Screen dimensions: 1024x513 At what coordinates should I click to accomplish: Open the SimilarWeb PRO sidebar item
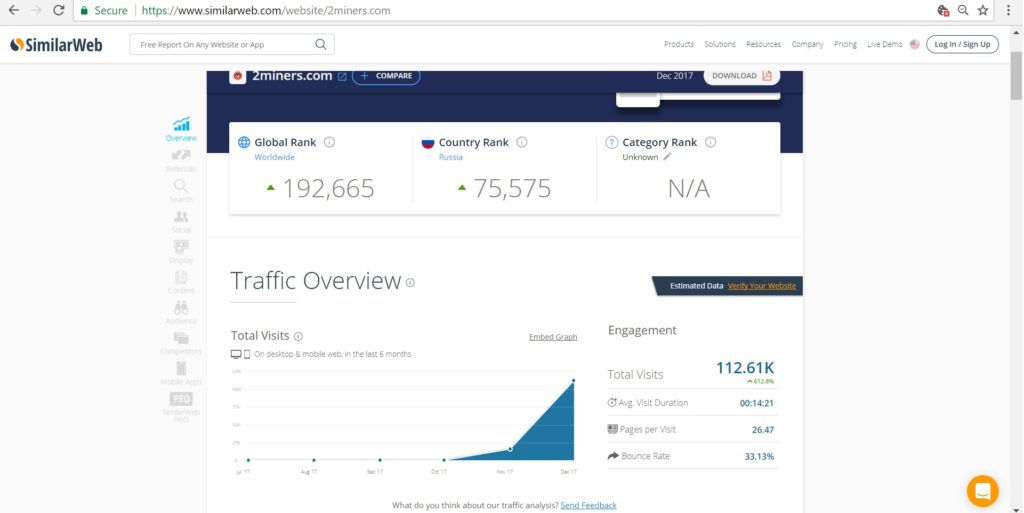tap(181, 407)
